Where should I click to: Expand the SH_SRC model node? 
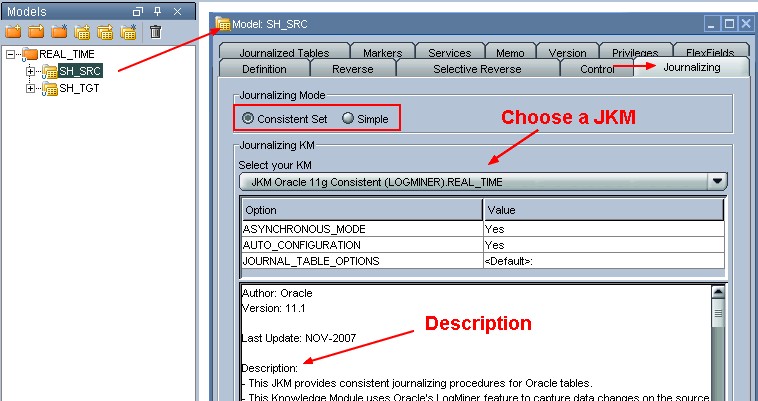click(30, 71)
